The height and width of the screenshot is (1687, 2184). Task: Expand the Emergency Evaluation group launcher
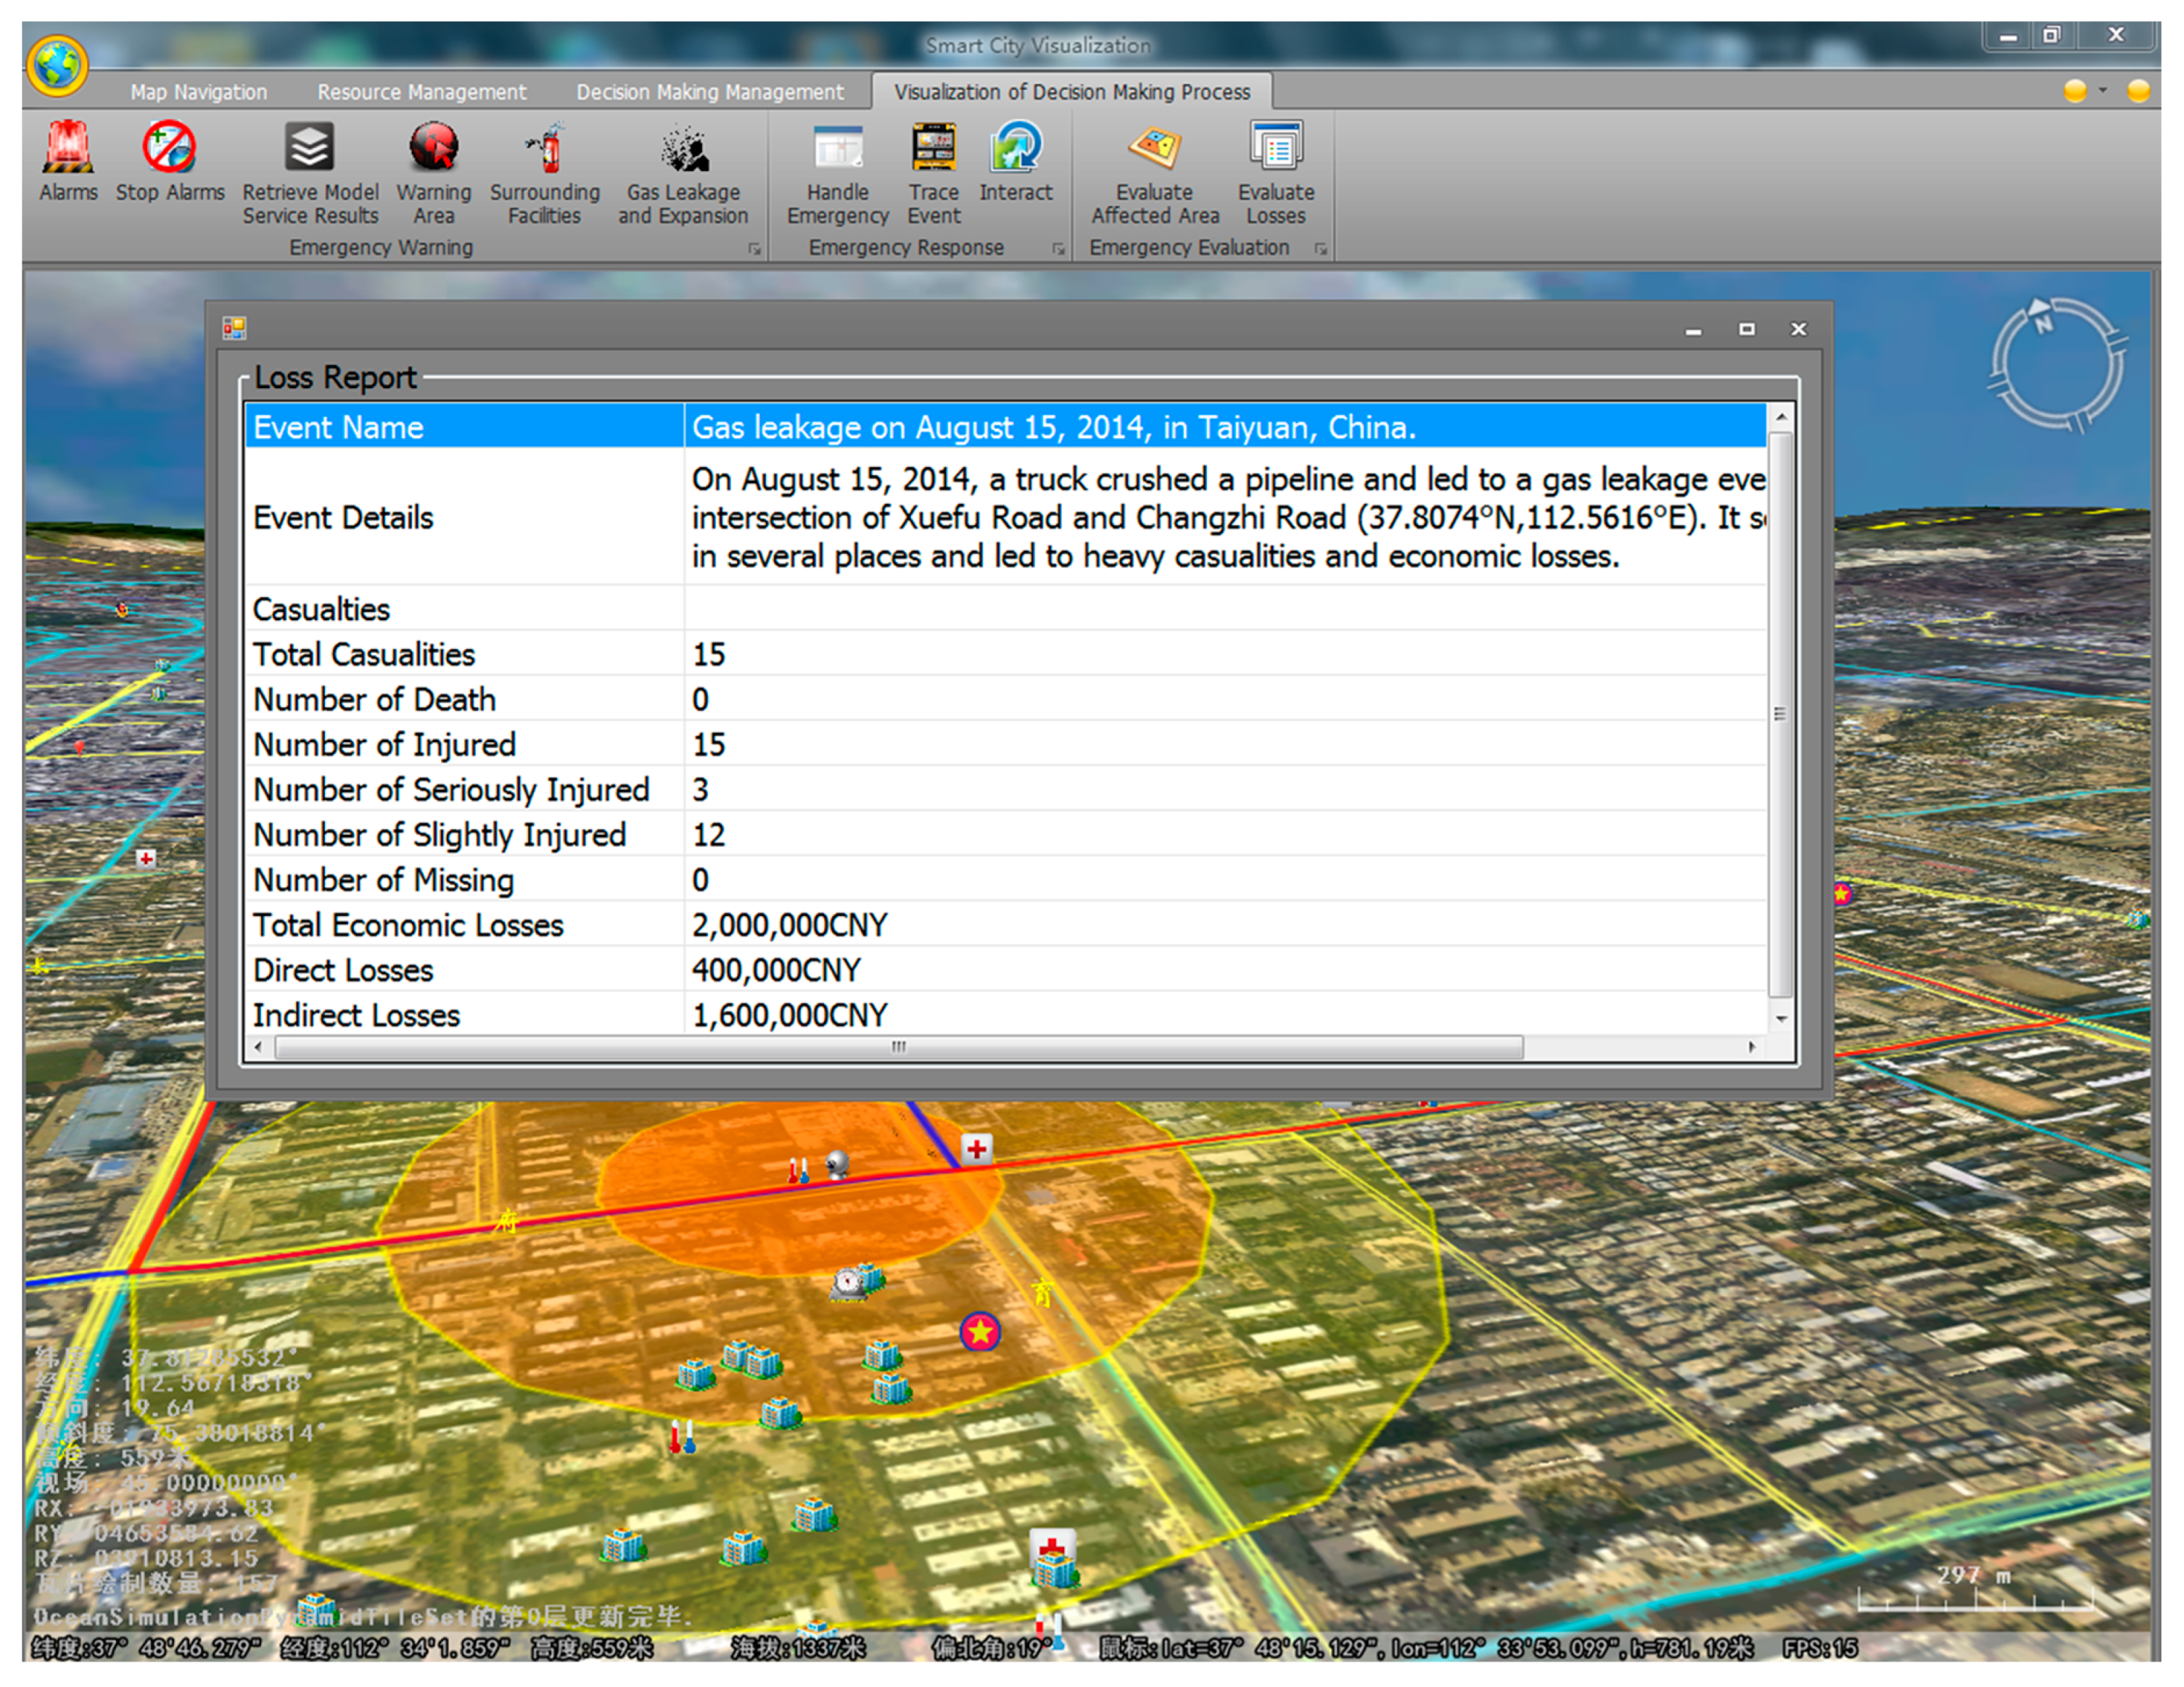click(1321, 249)
